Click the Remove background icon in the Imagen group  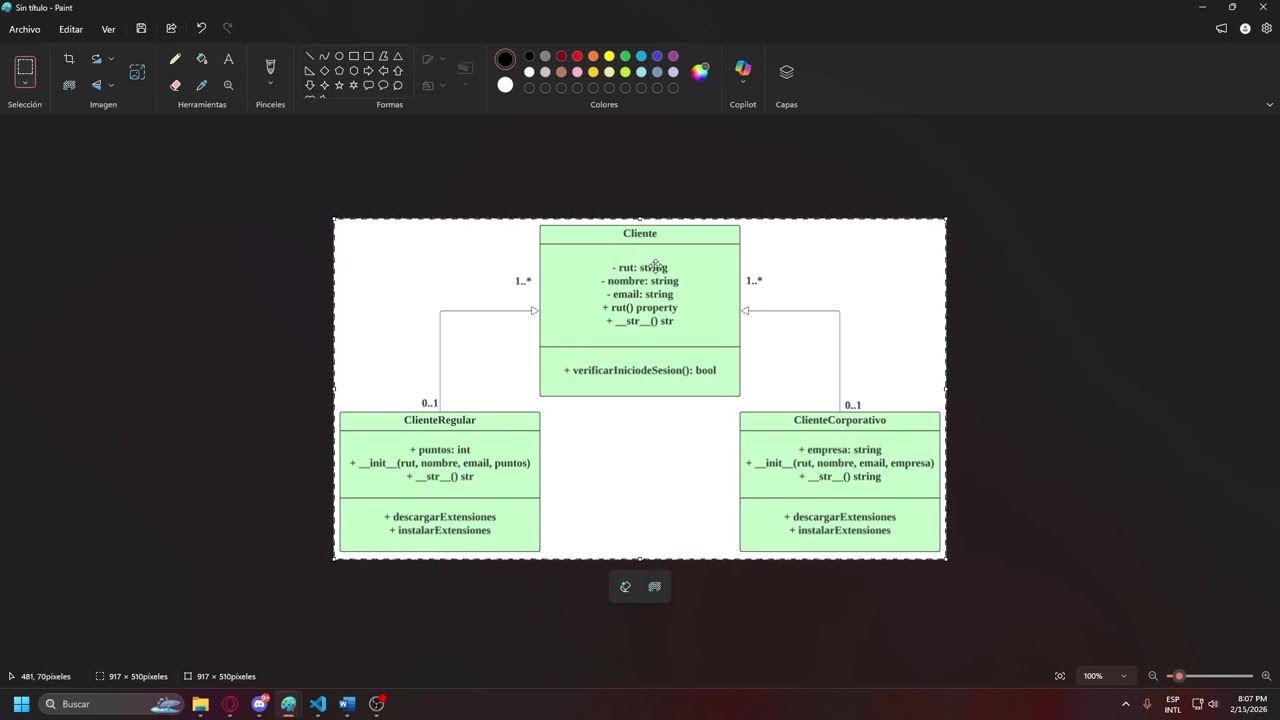(69, 86)
